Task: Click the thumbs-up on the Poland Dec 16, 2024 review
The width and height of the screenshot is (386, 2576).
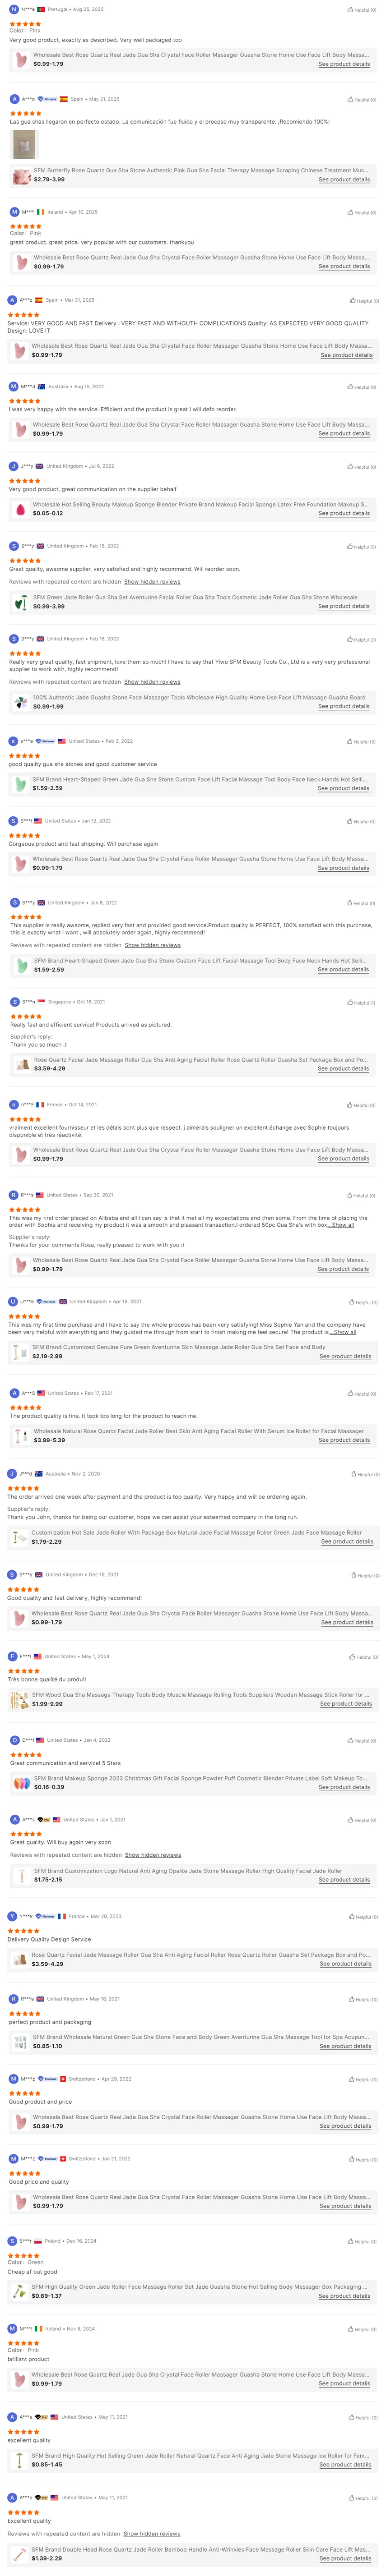Action: click(x=362, y=2242)
